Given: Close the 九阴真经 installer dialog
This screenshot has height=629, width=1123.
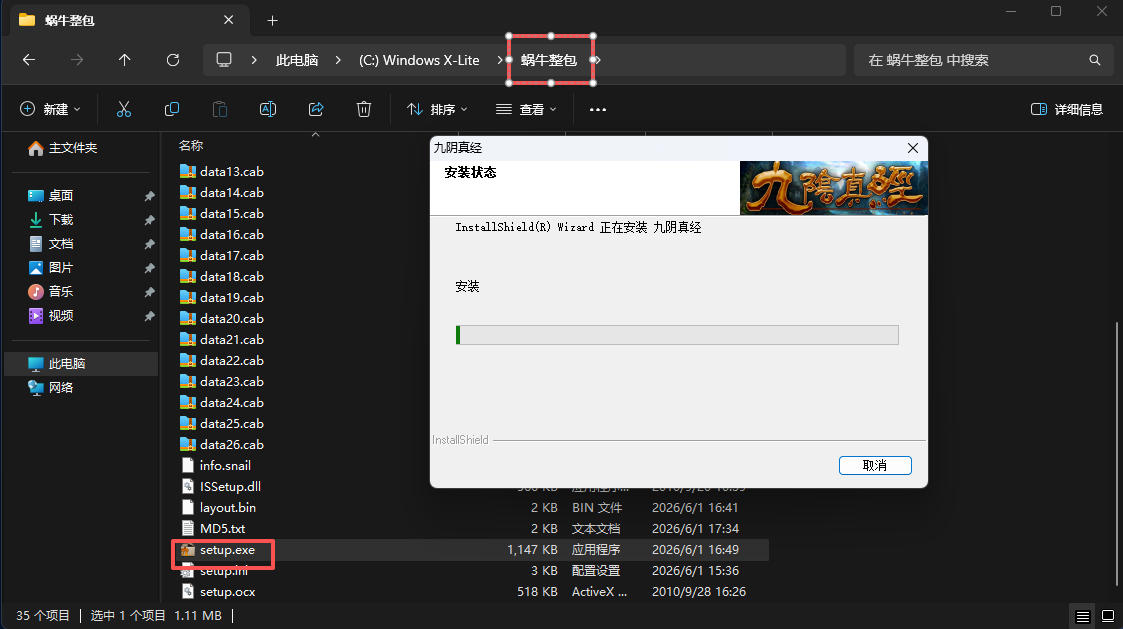Looking at the screenshot, I should [912, 148].
